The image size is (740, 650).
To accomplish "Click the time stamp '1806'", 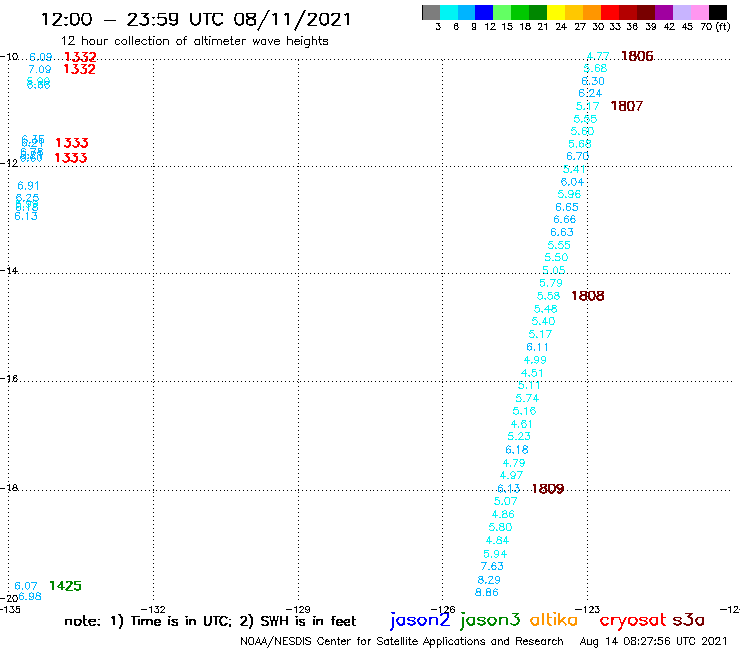I will pyautogui.click(x=637, y=56).
